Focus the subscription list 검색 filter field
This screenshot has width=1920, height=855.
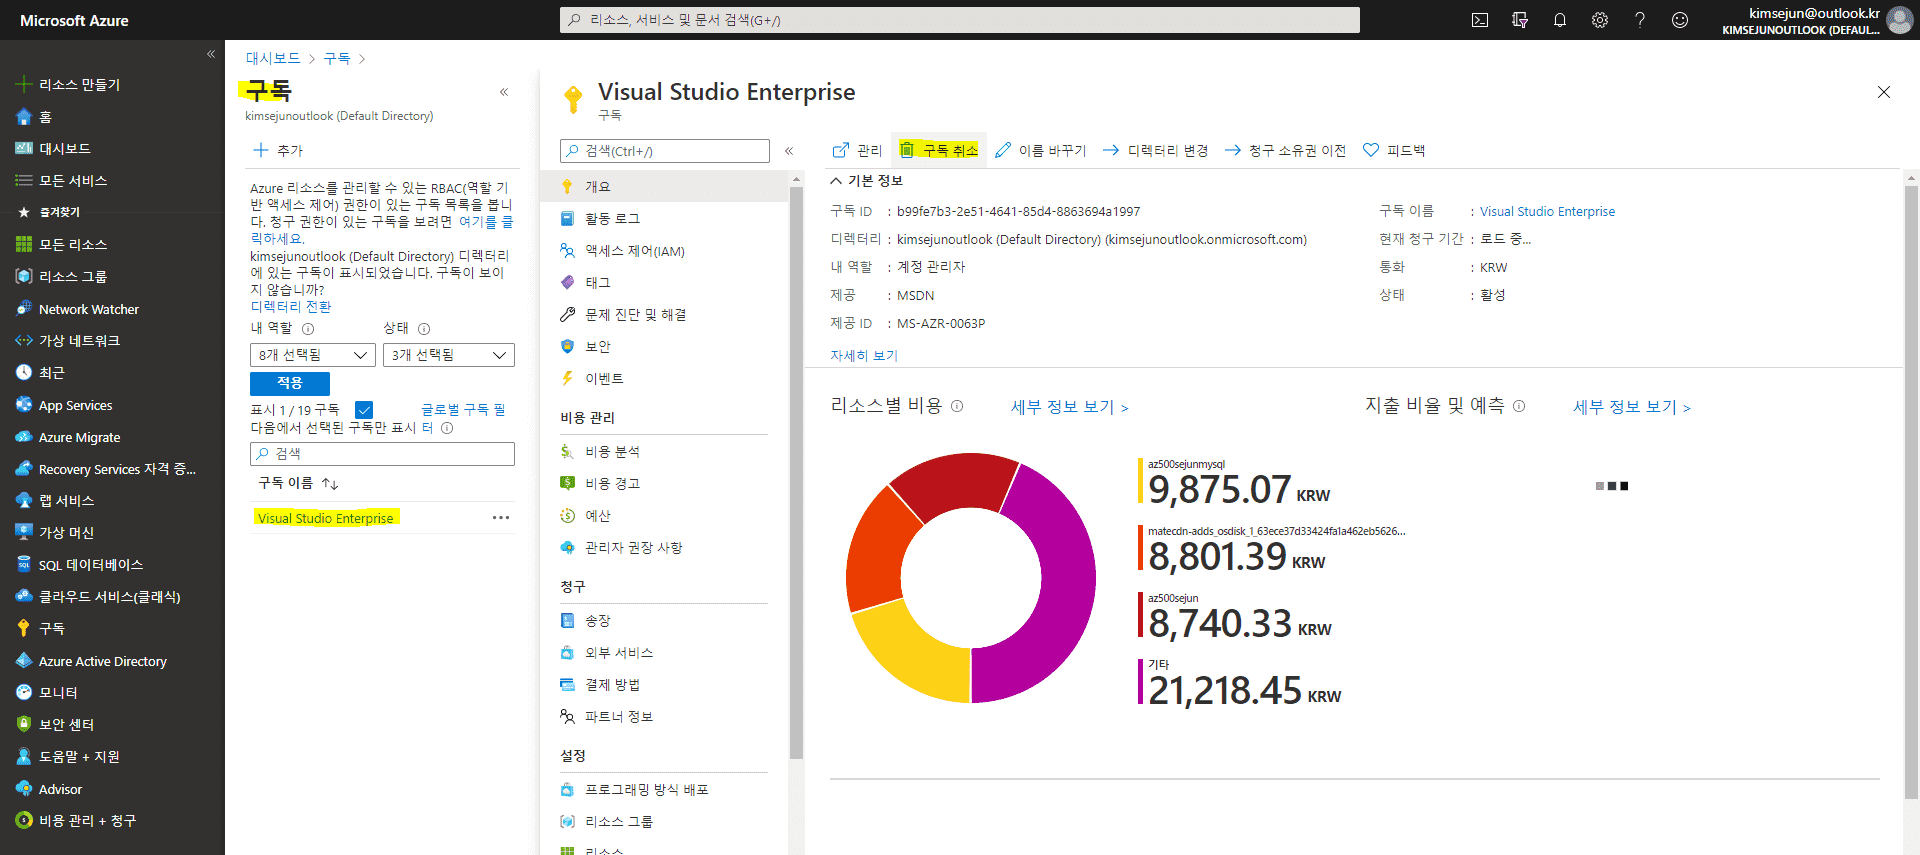(382, 453)
